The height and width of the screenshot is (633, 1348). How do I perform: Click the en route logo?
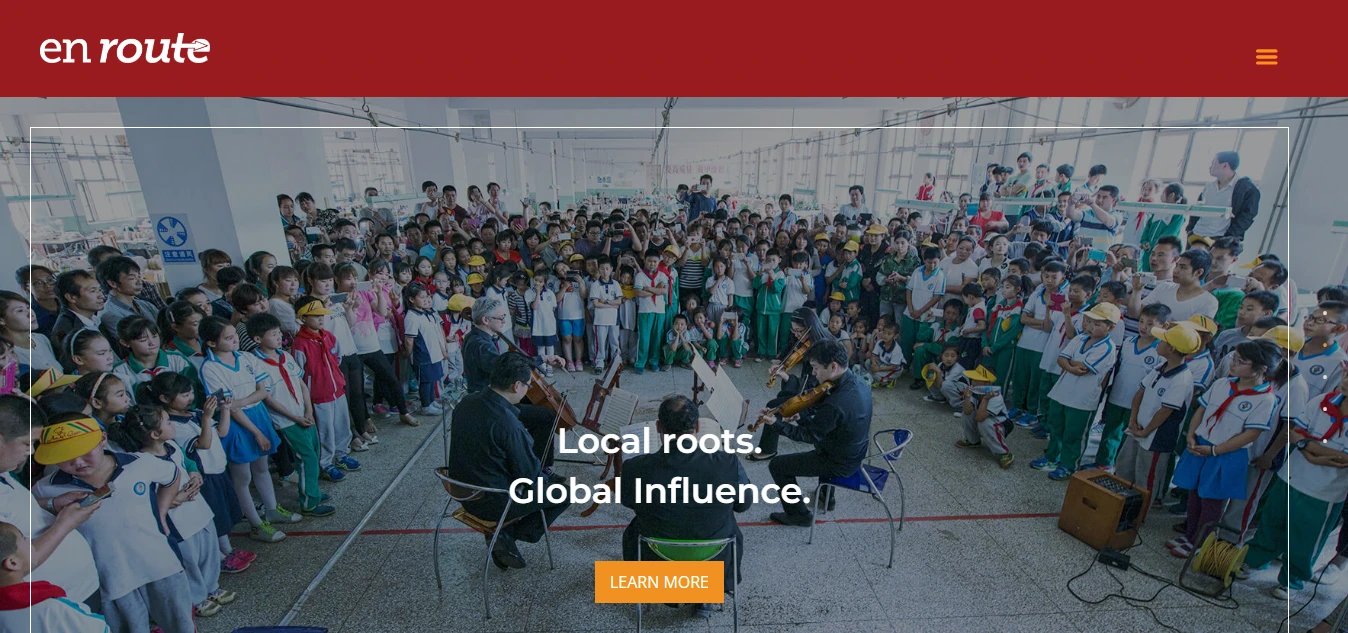(125, 48)
